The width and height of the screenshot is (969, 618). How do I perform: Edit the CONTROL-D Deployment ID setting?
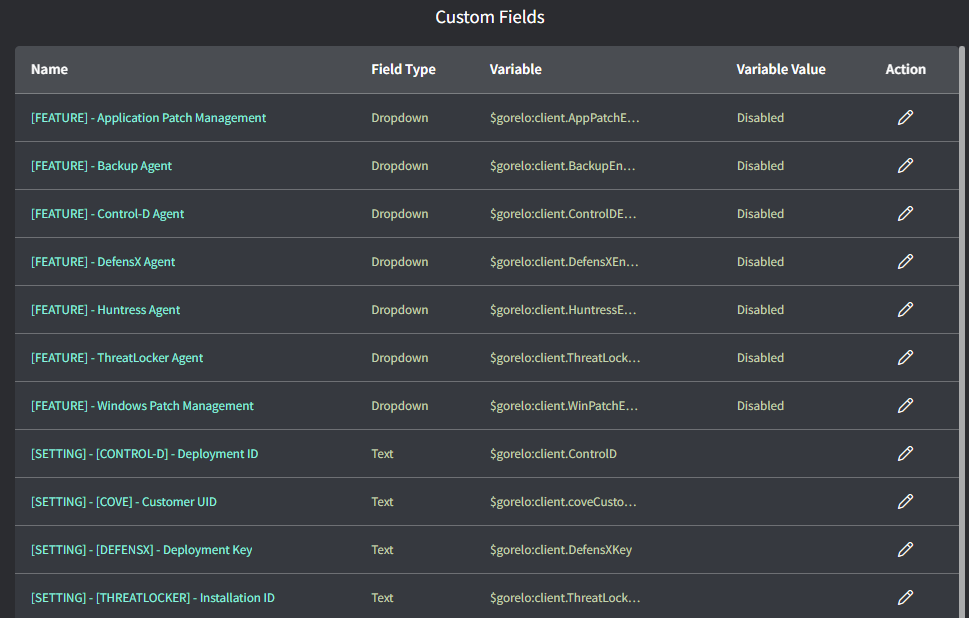point(905,454)
